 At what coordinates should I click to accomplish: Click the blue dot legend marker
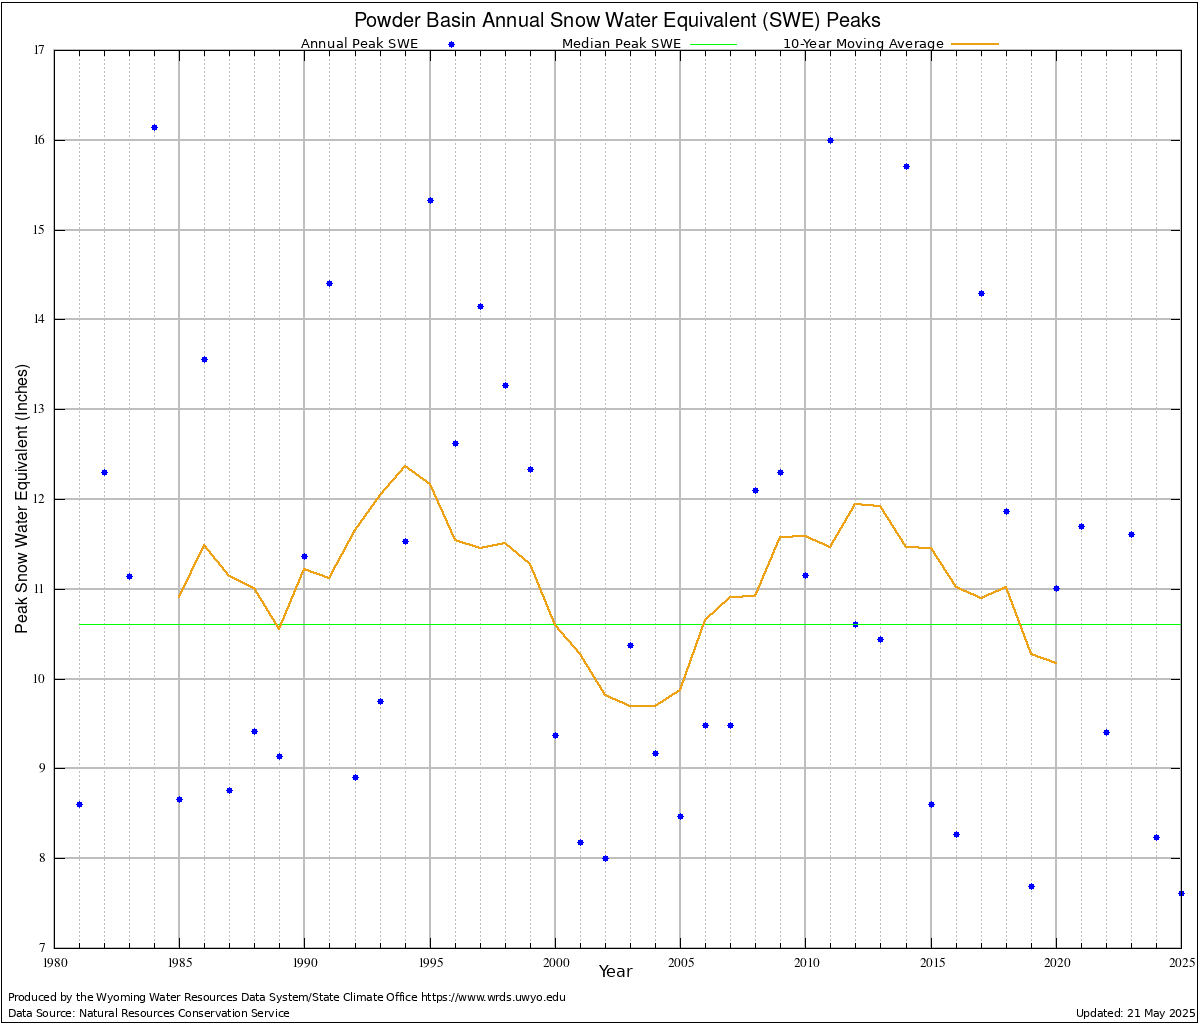click(x=451, y=44)
